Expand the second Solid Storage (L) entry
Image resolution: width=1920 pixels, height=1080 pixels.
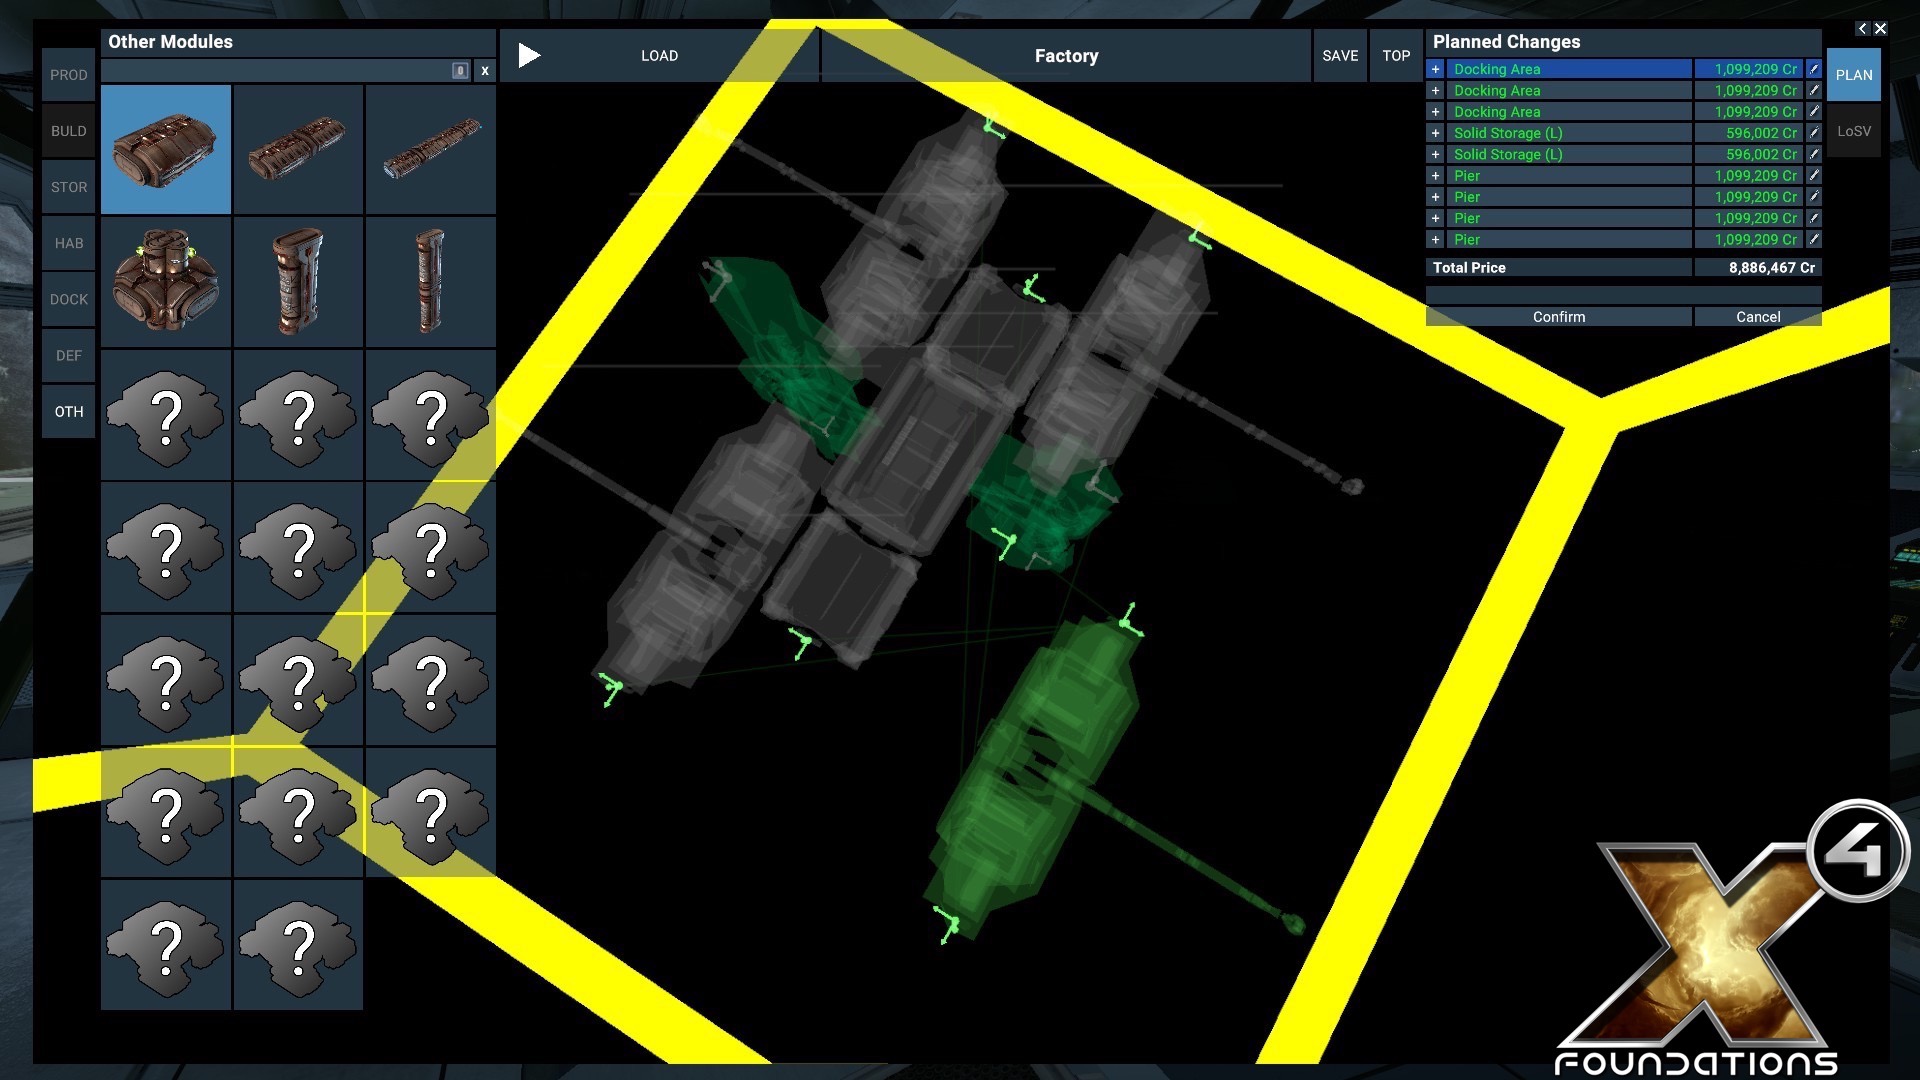click(1435, 155)
